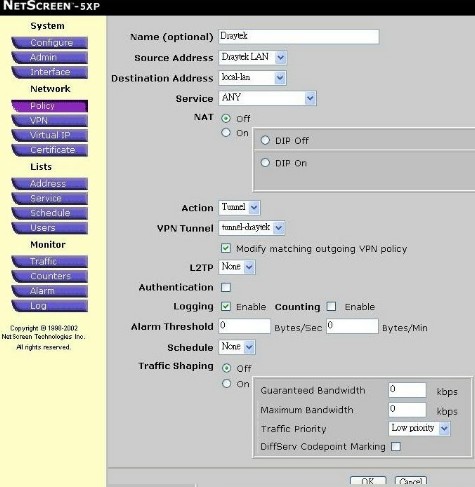This screenshot has height=487, width=475.
Task: Go to the VPN section
Action: point(50,120)
